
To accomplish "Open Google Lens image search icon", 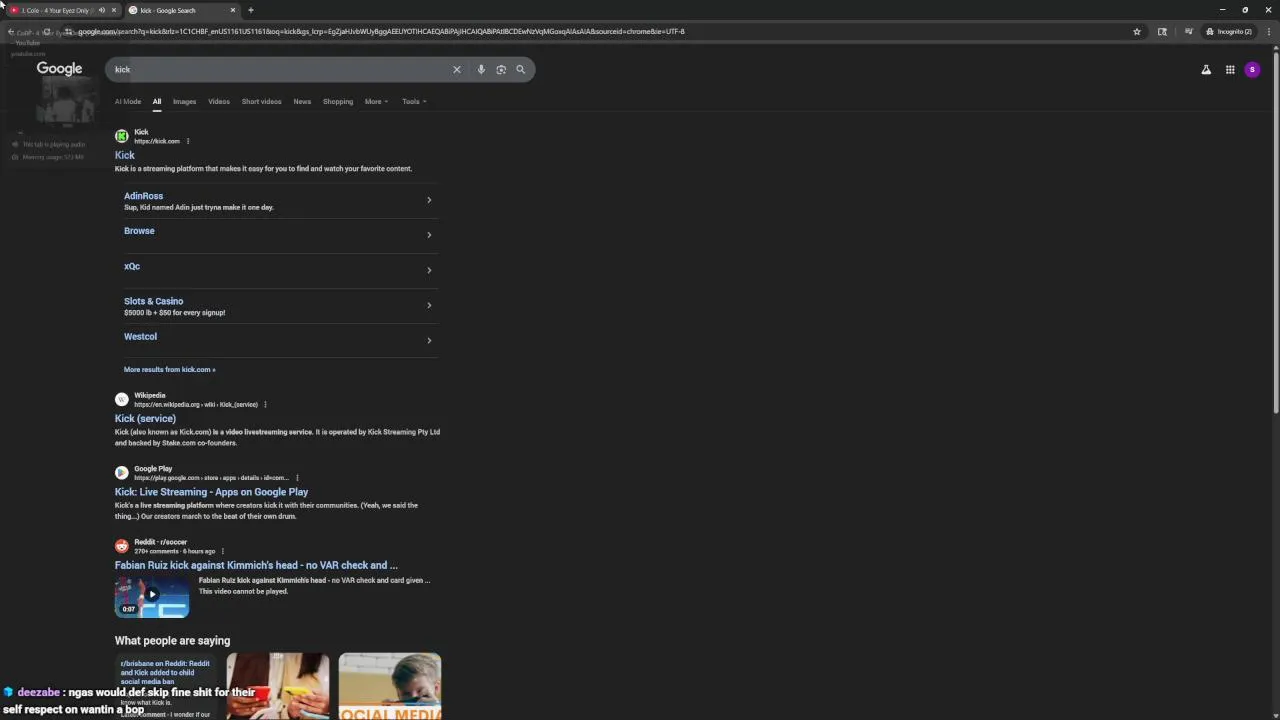I will [501, 69].
